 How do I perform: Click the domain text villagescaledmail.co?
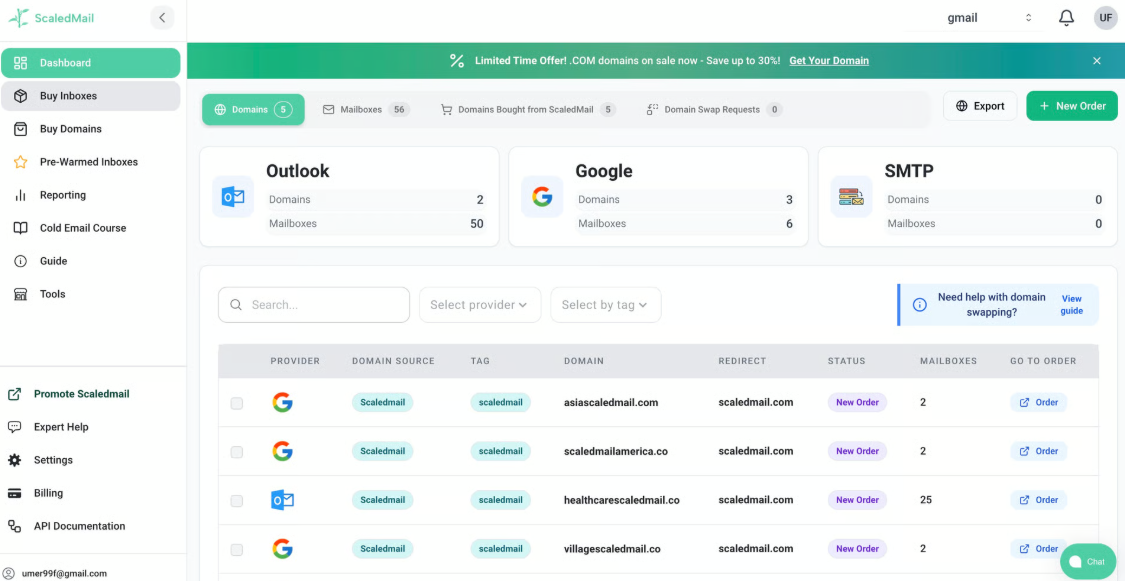click(612, 549)
